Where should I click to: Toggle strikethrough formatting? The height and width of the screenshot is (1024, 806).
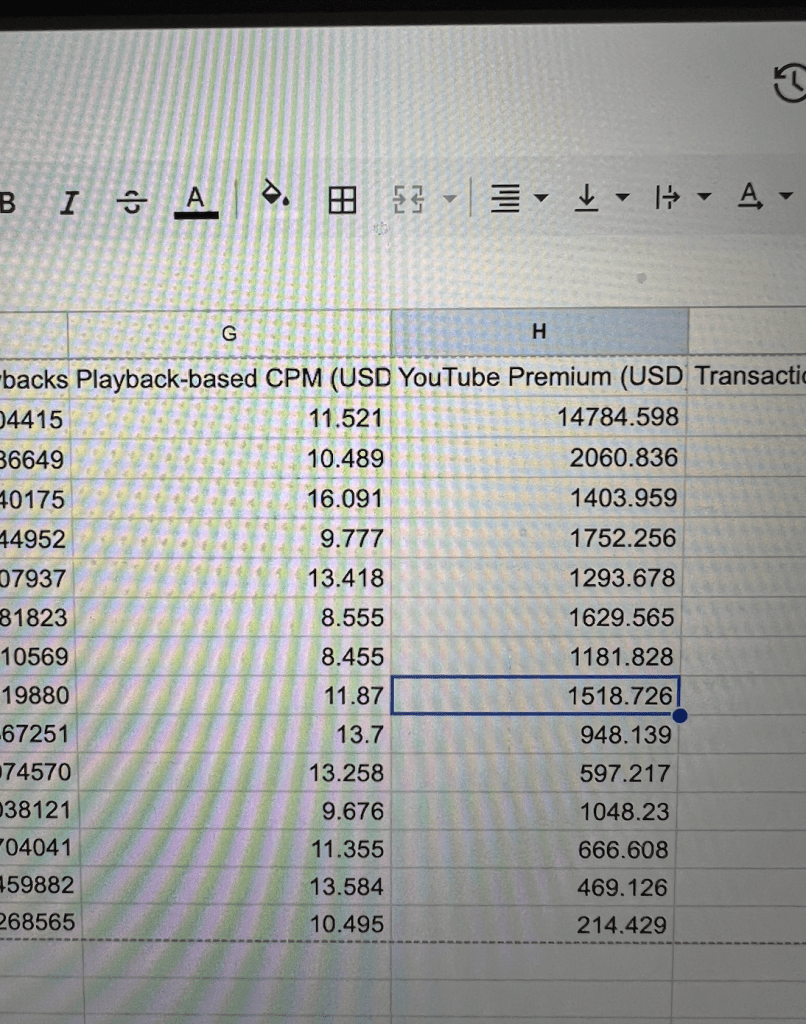click(x=130, y=203)
